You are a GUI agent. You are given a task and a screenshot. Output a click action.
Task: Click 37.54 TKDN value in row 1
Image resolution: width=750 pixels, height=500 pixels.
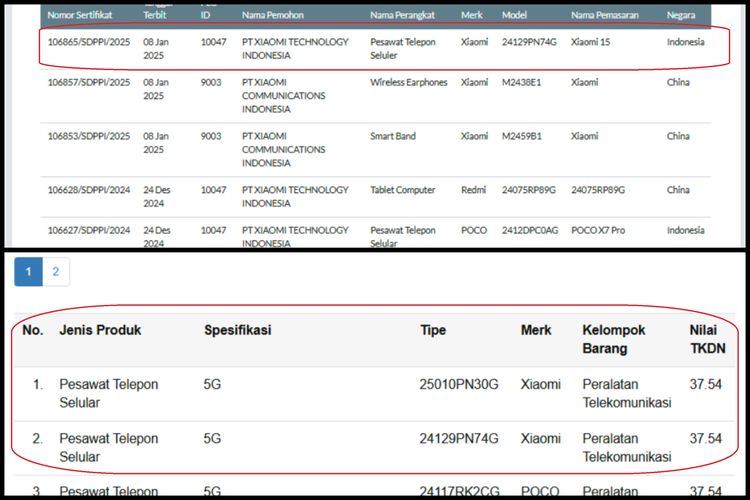tap(706, 384)
